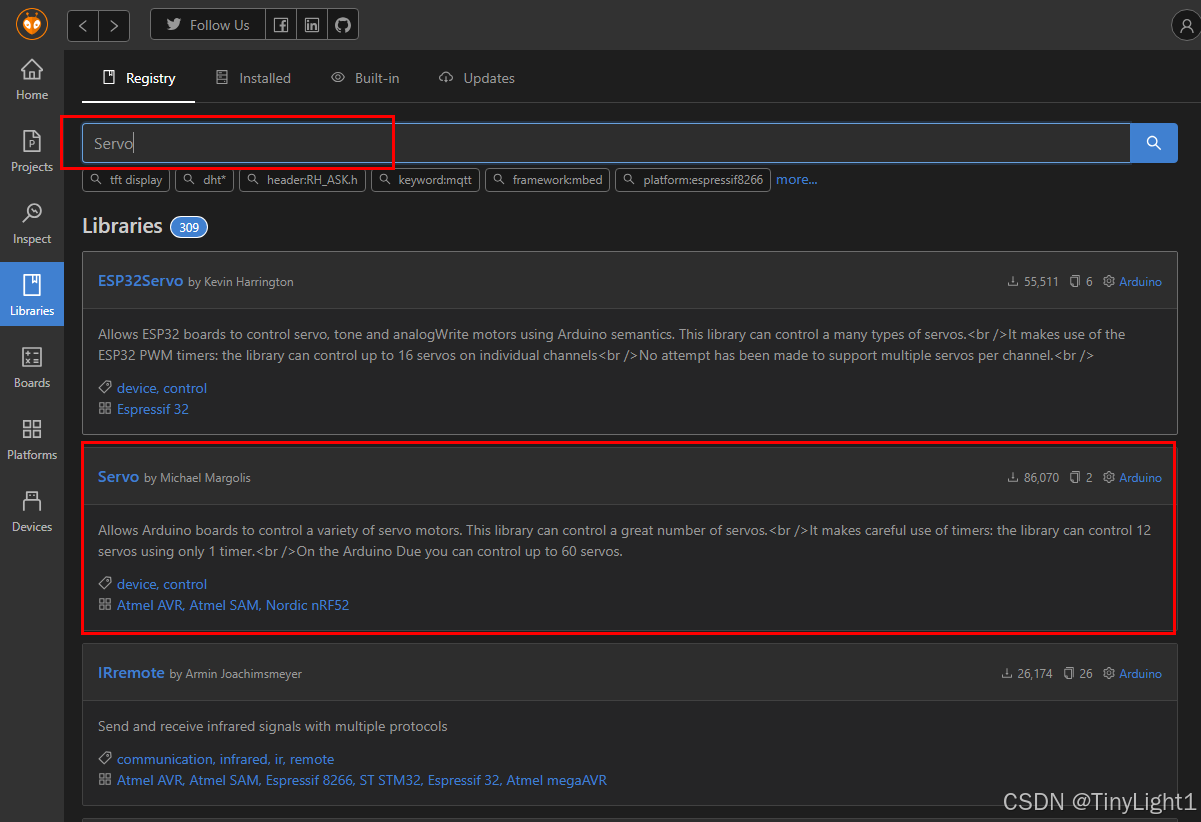Open the LinkedIn icon link

click(312, 25)
